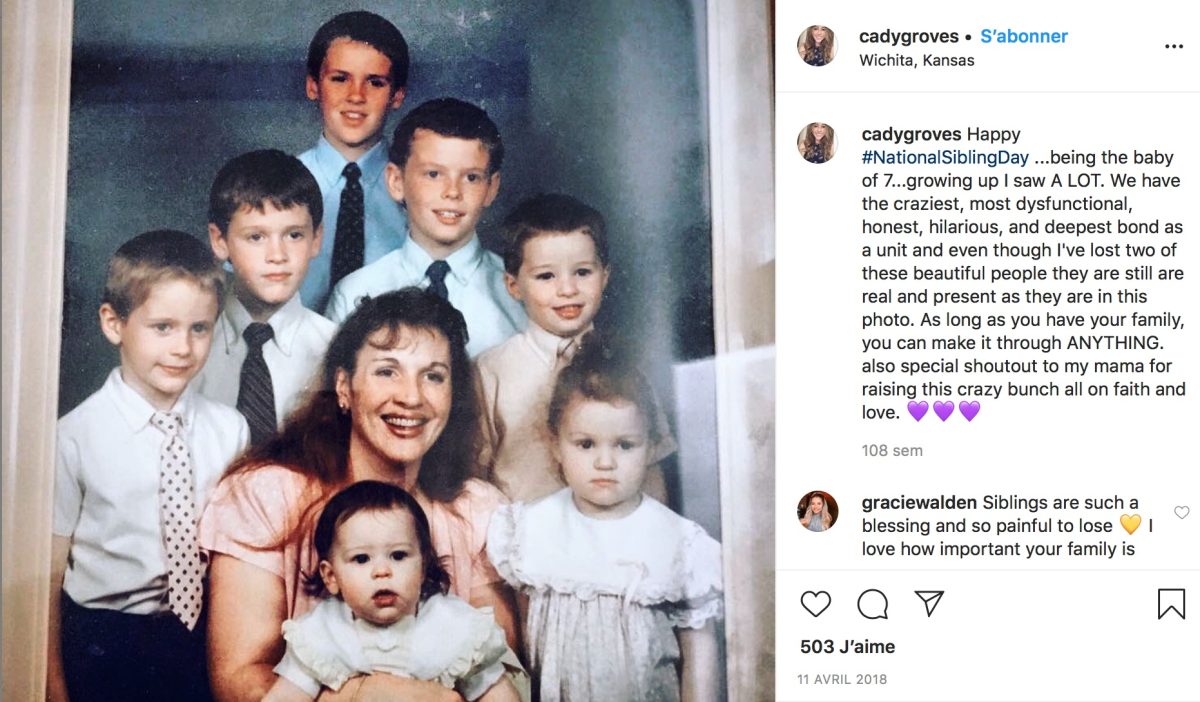Click the purple hearts at caption end
The width and height of the screenshot is (1200, 702).
[x=943, y=411]
